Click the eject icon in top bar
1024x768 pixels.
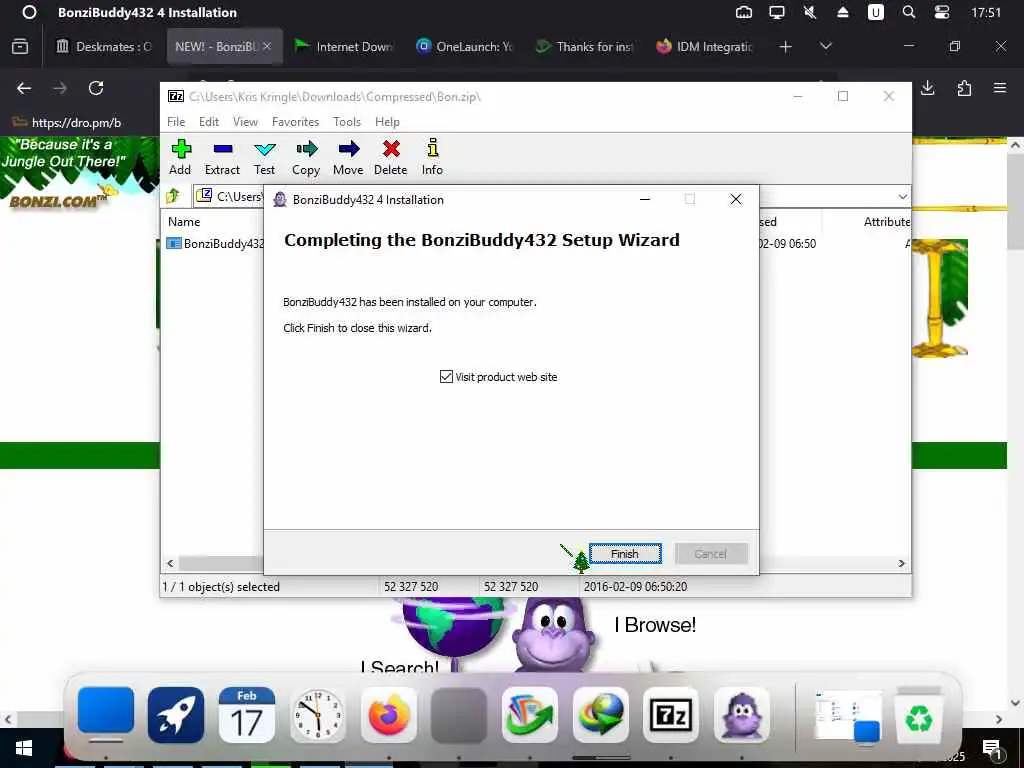click(842, 12)
